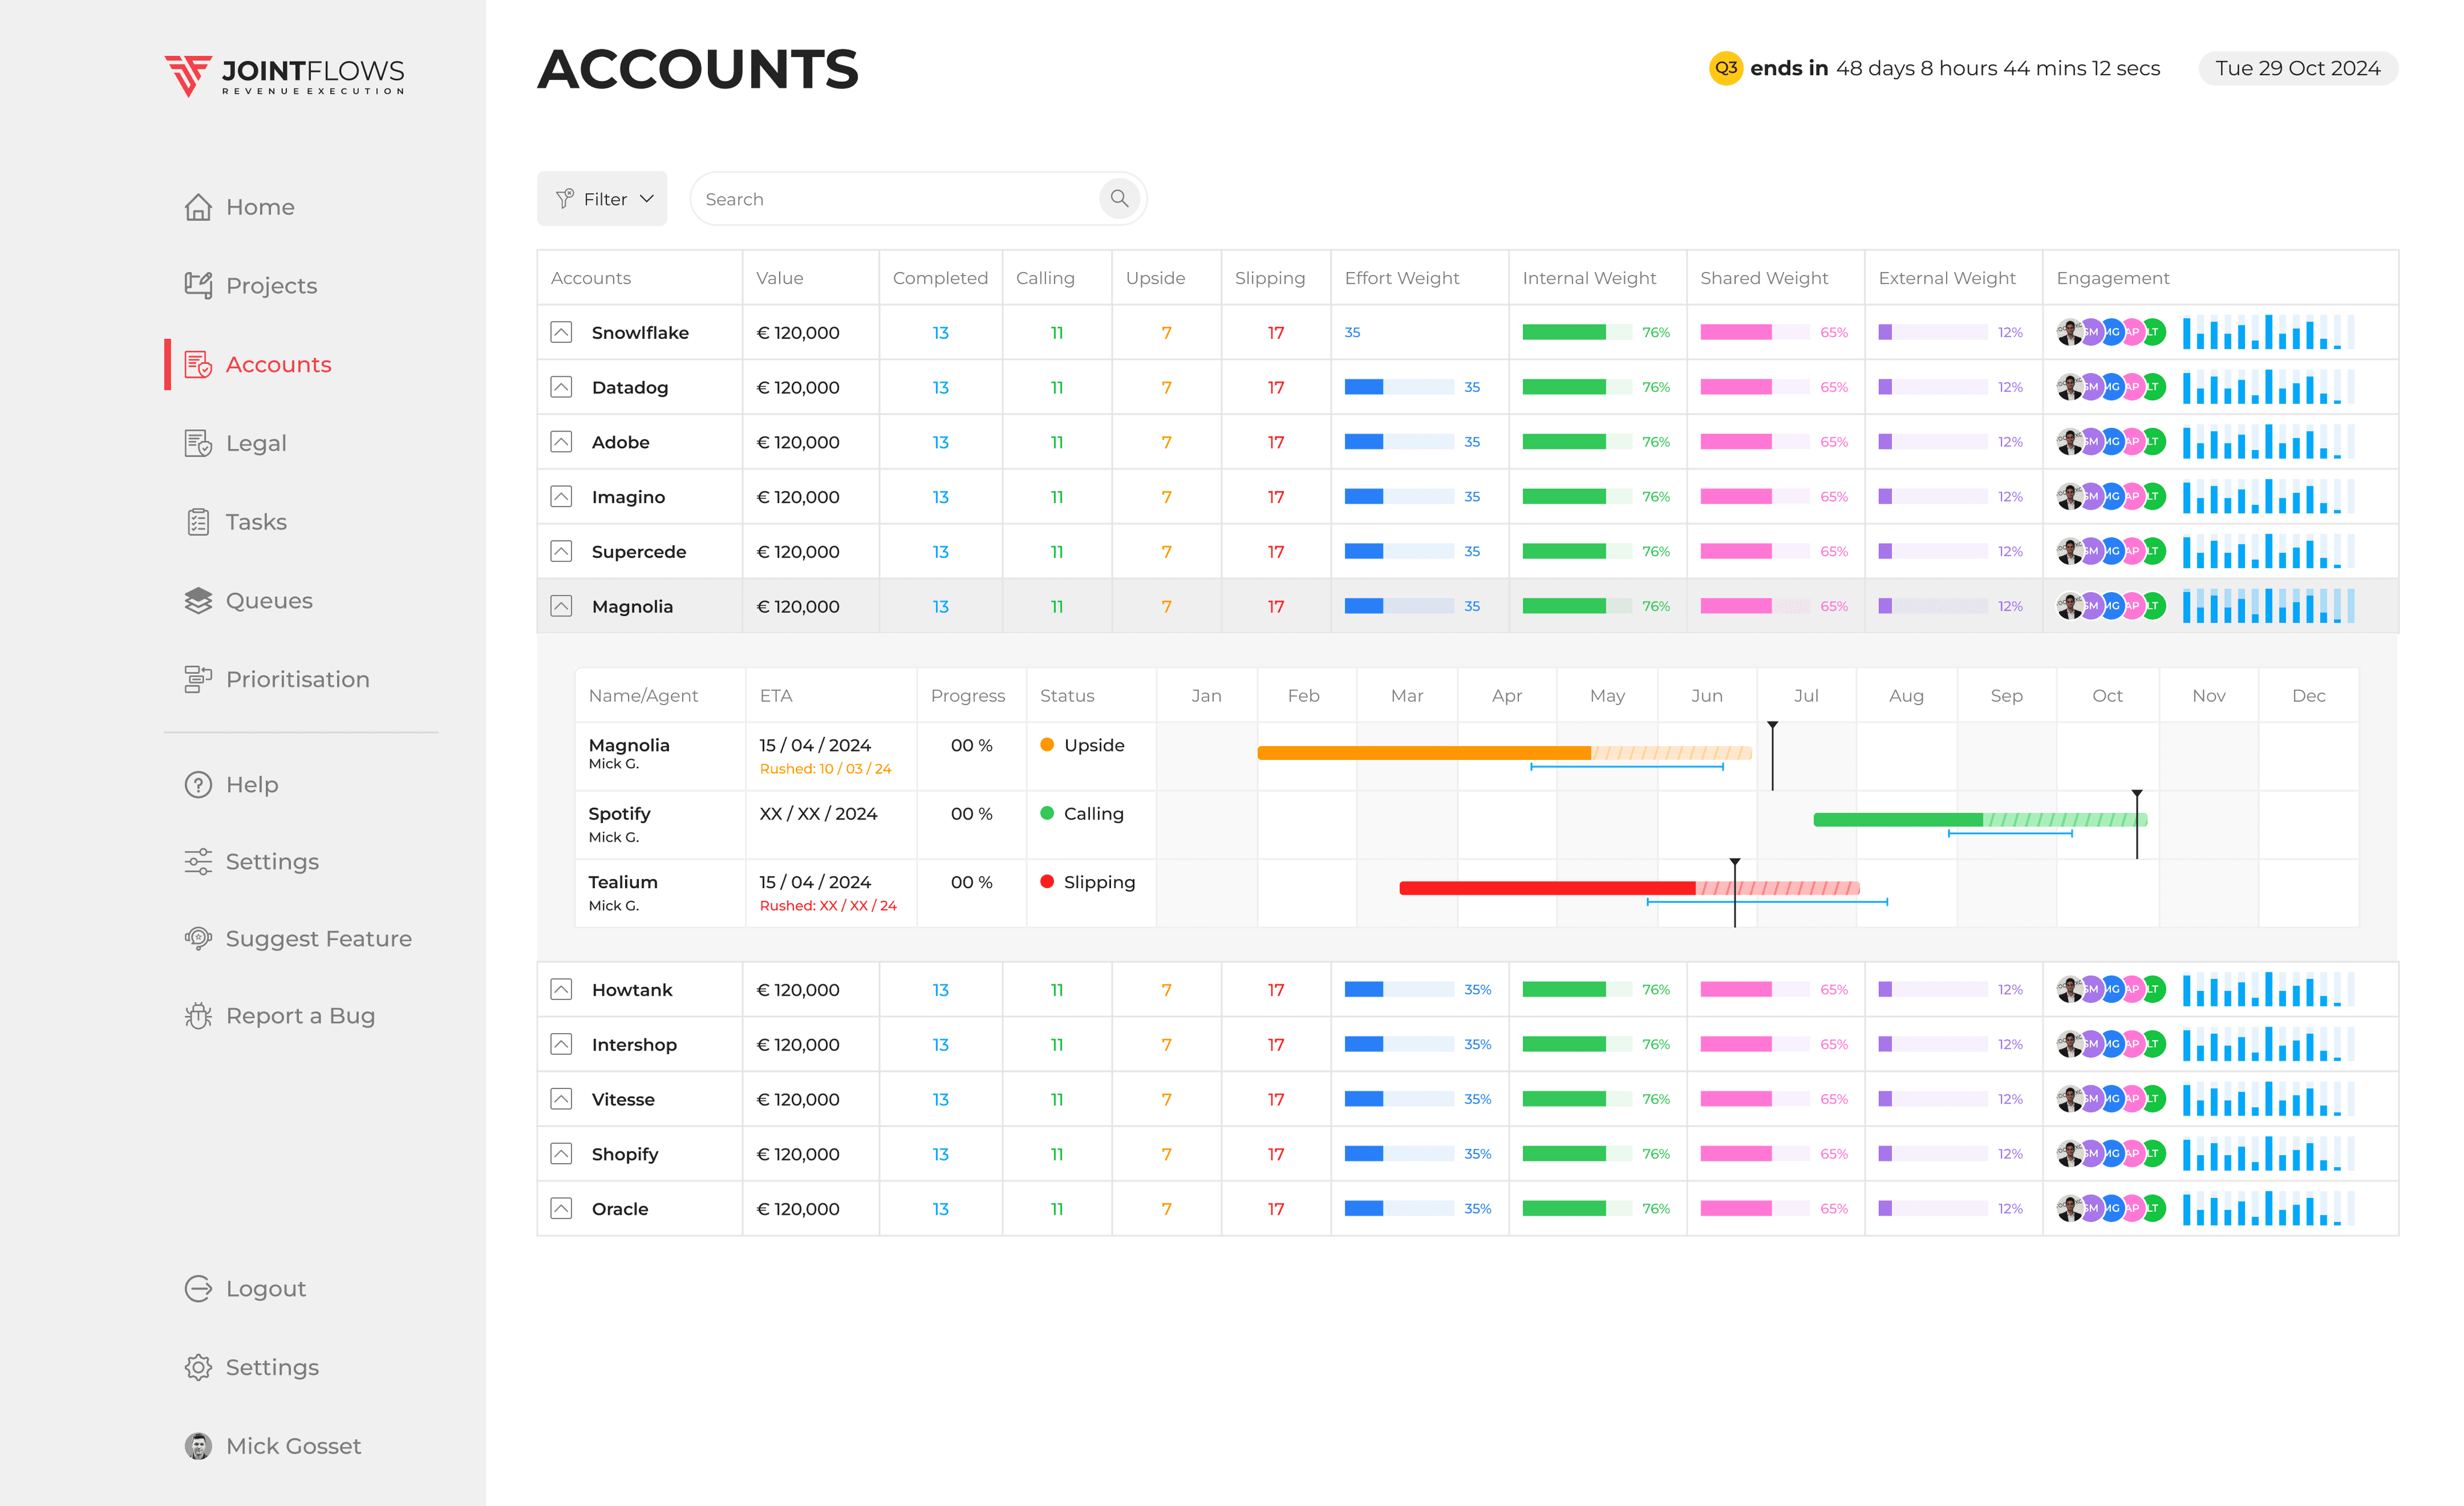
Task: Open Settings with the sliders icon
Action: (198, 862)
